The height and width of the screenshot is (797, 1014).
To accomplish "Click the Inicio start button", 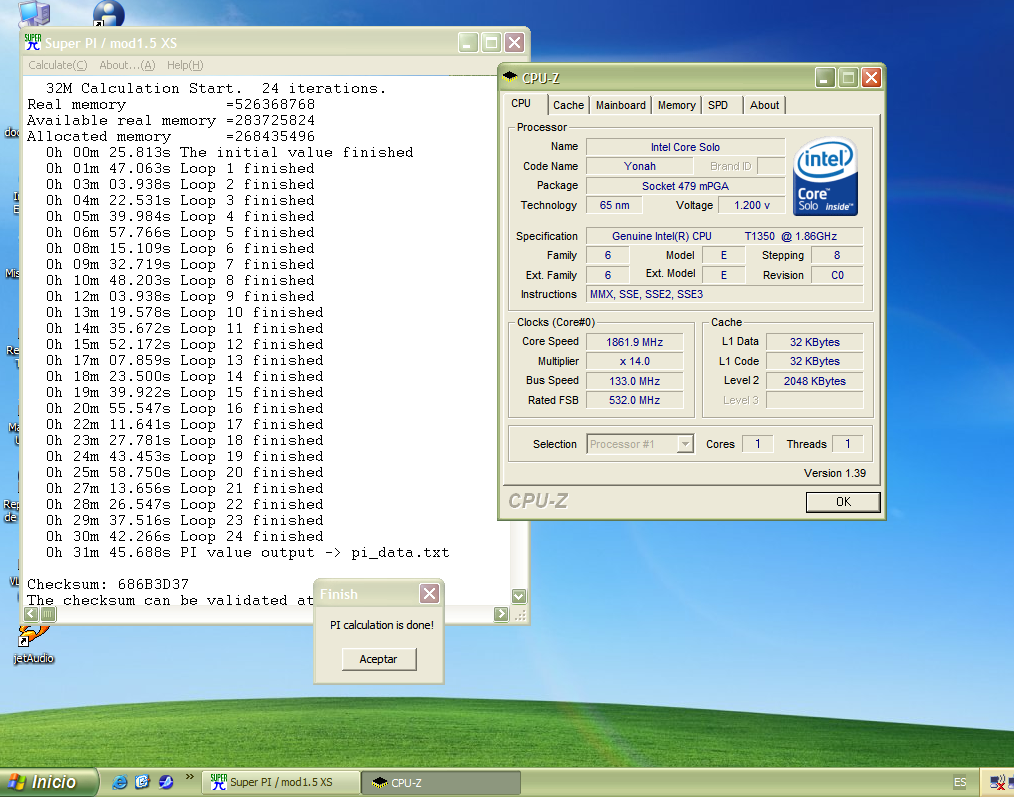I will tap(49, 782).
